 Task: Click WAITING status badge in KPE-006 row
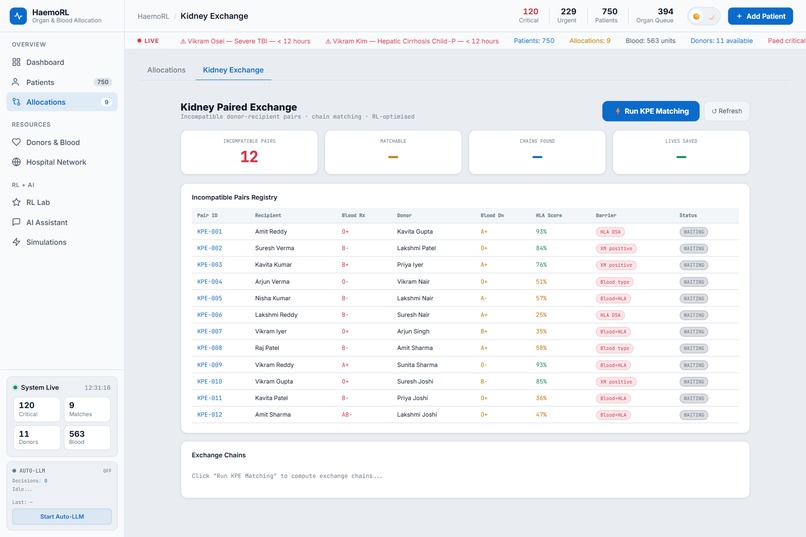click(x=693, y=315)
